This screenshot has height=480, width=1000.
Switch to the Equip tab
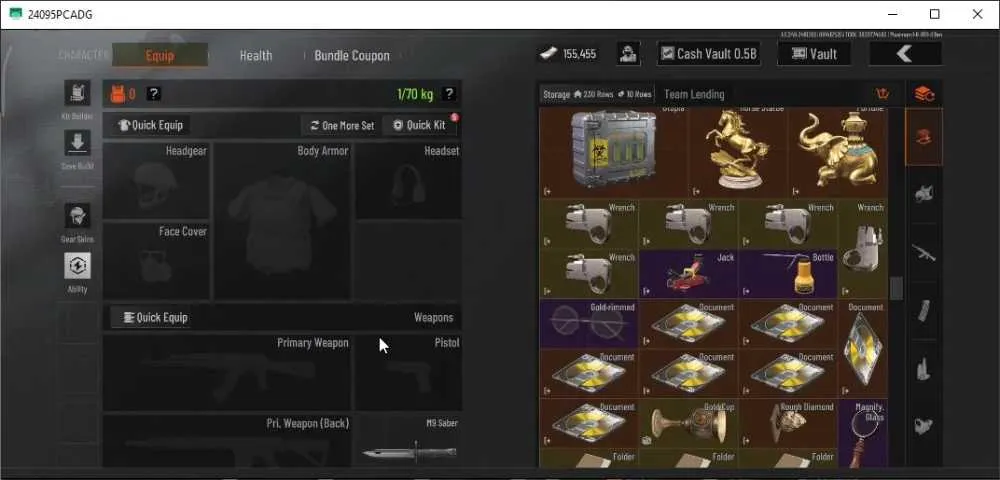[x=159, y=55]
